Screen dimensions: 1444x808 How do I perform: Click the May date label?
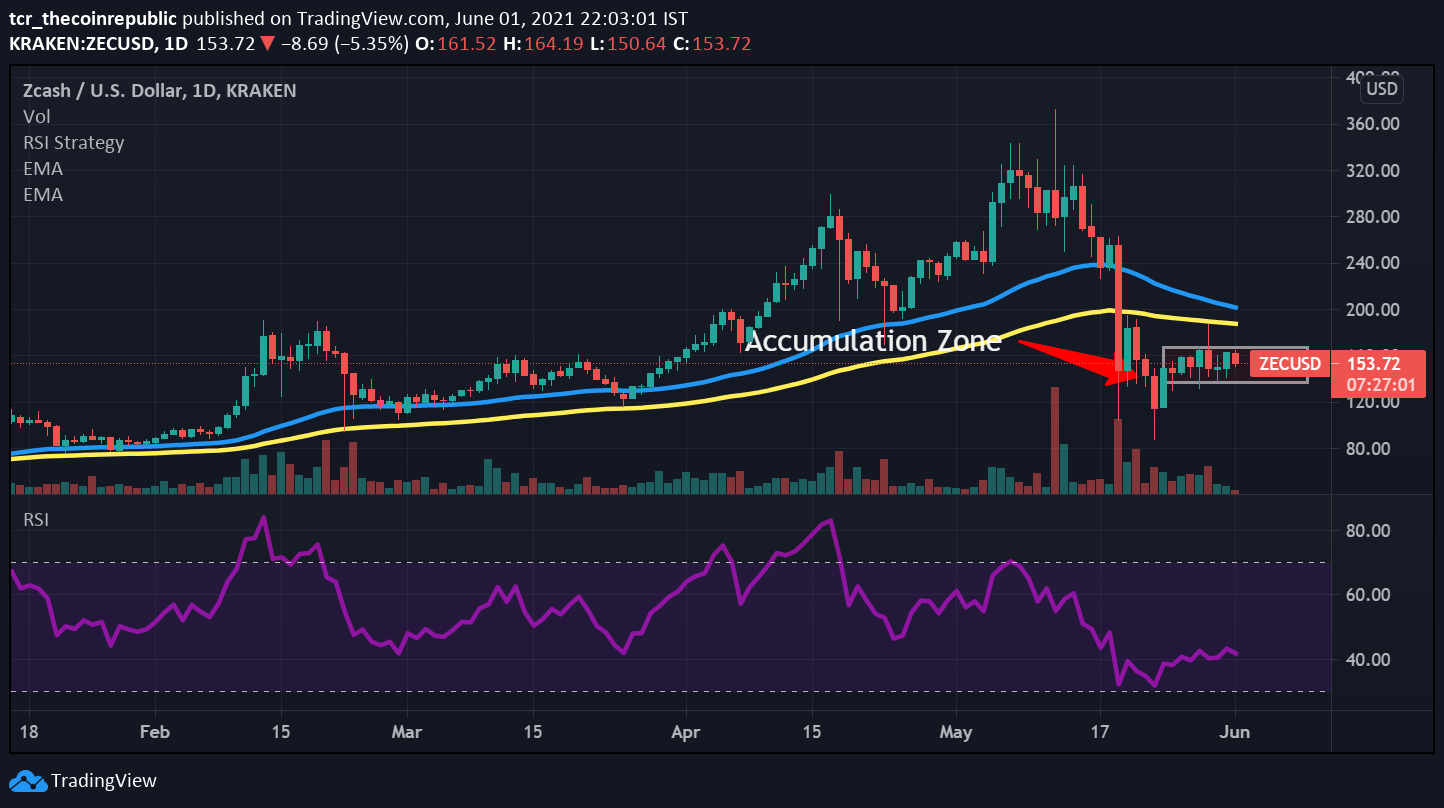click(957, 731)
